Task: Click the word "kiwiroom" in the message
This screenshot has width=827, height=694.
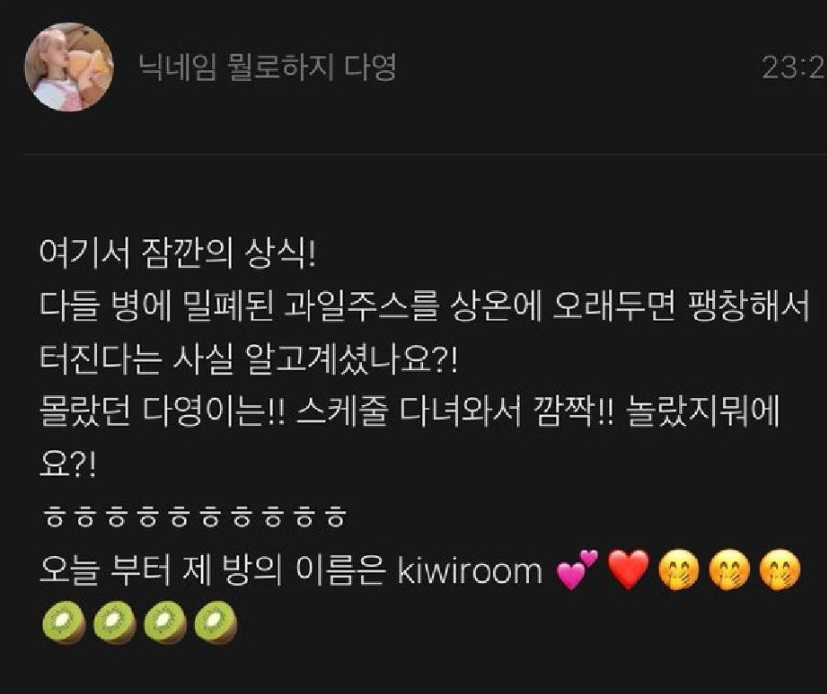Action: 470,570
